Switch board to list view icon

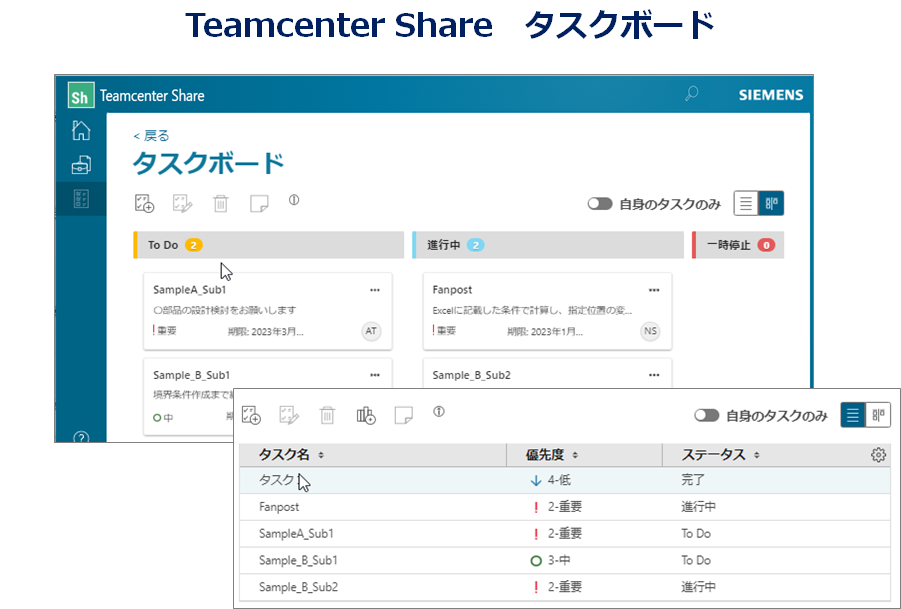746,203
